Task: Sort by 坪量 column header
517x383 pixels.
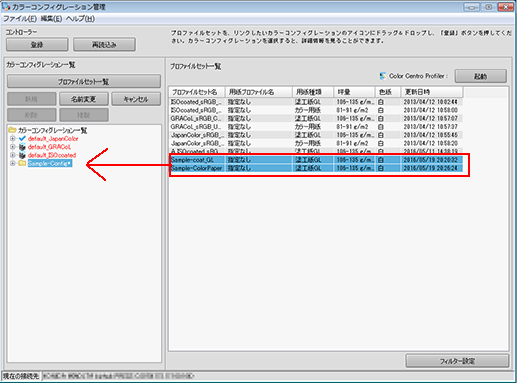Action: point(354,92)
